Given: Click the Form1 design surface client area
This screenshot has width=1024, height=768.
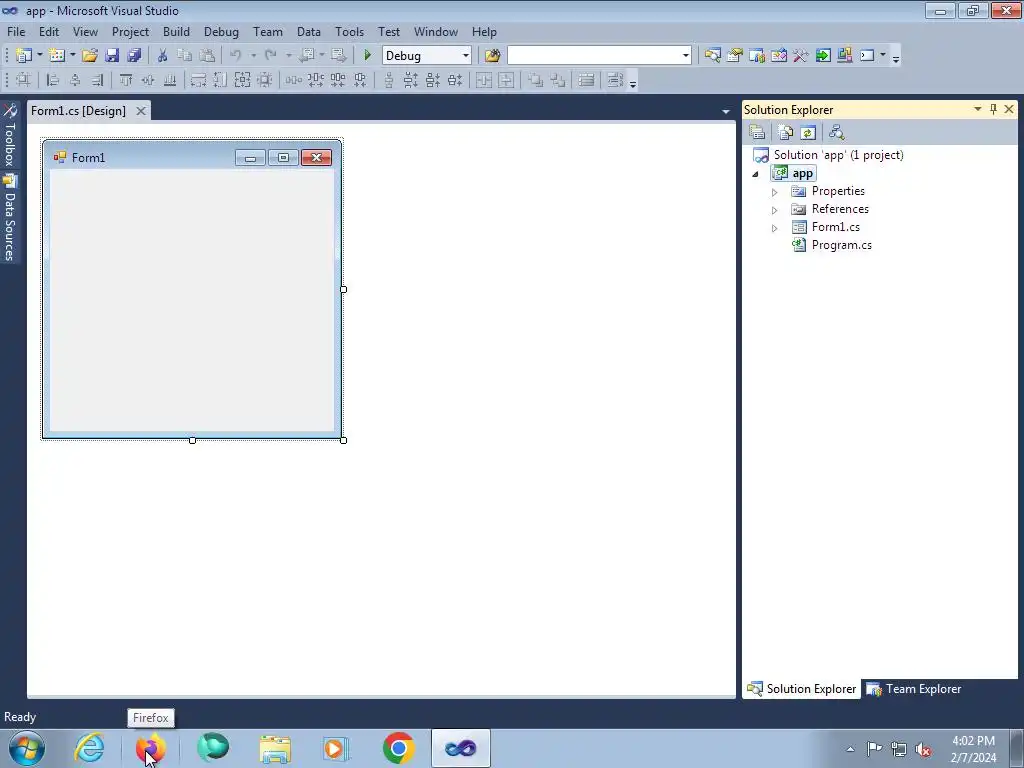Looking at the screenshot, I should coord(192,300).
